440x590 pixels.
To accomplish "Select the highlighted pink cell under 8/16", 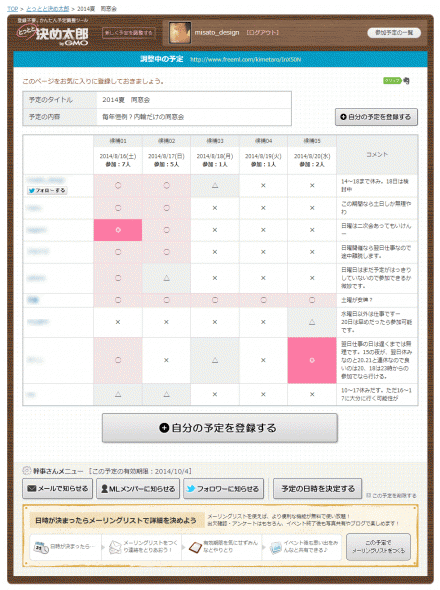I will tap(118, 230).
